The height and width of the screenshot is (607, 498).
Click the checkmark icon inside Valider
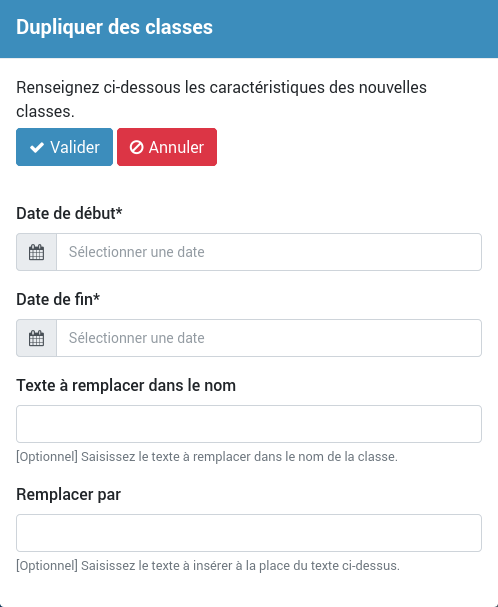point(37,147)
